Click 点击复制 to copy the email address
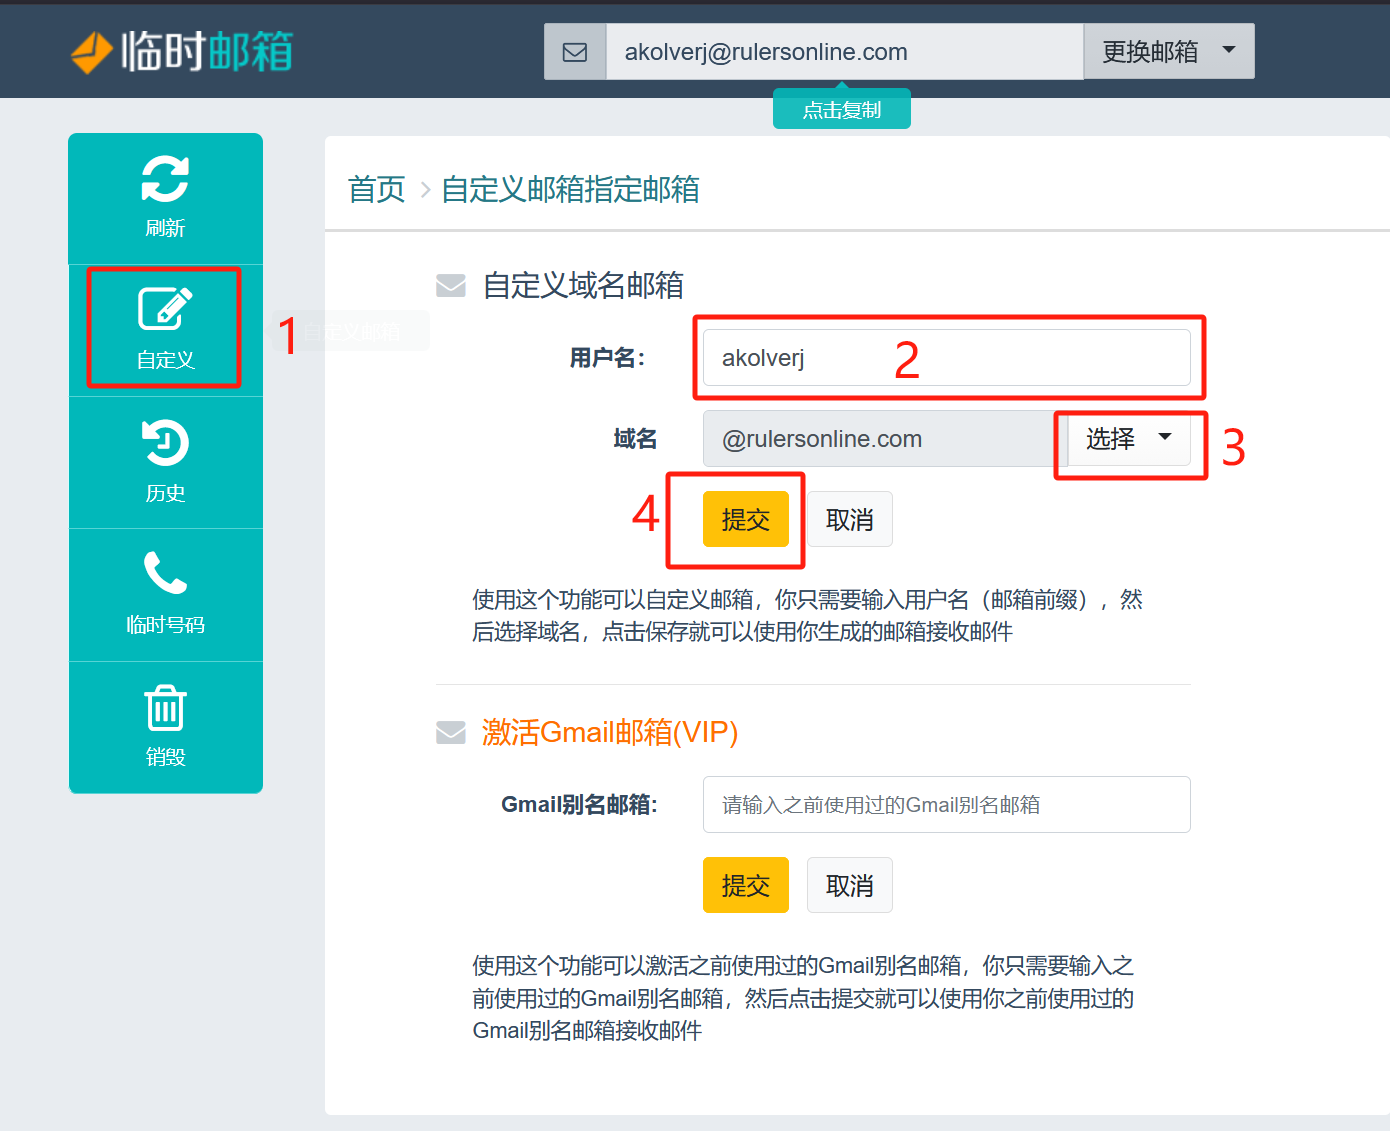Viewport: 1390px width, 1131px height. tap(841, 109)
